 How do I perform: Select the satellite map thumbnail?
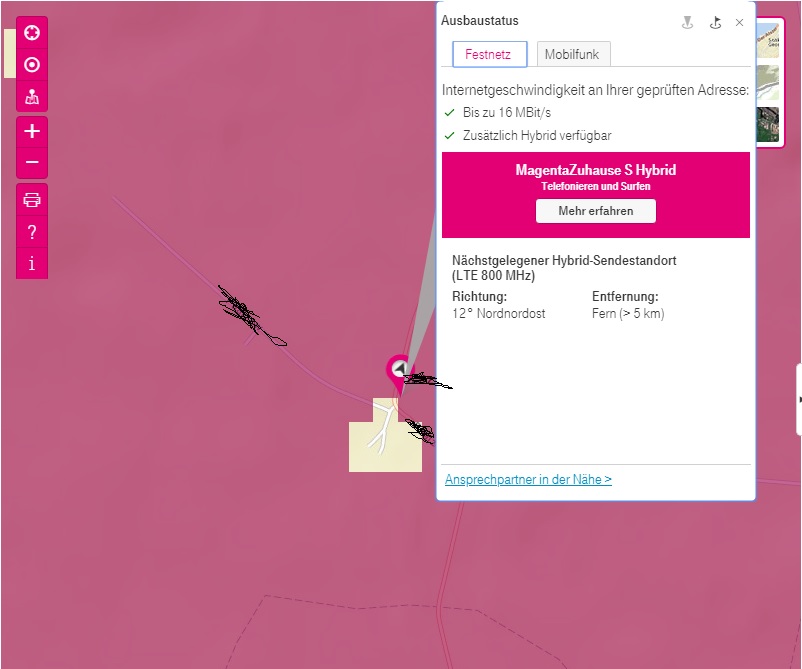tap(768, 124)
